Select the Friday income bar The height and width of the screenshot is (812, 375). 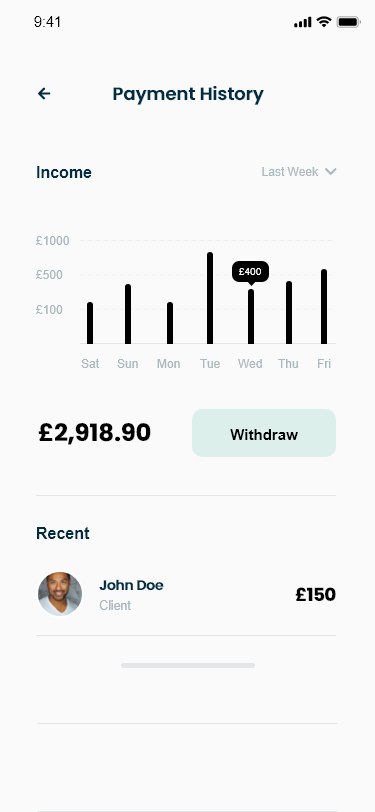point(324,307)
